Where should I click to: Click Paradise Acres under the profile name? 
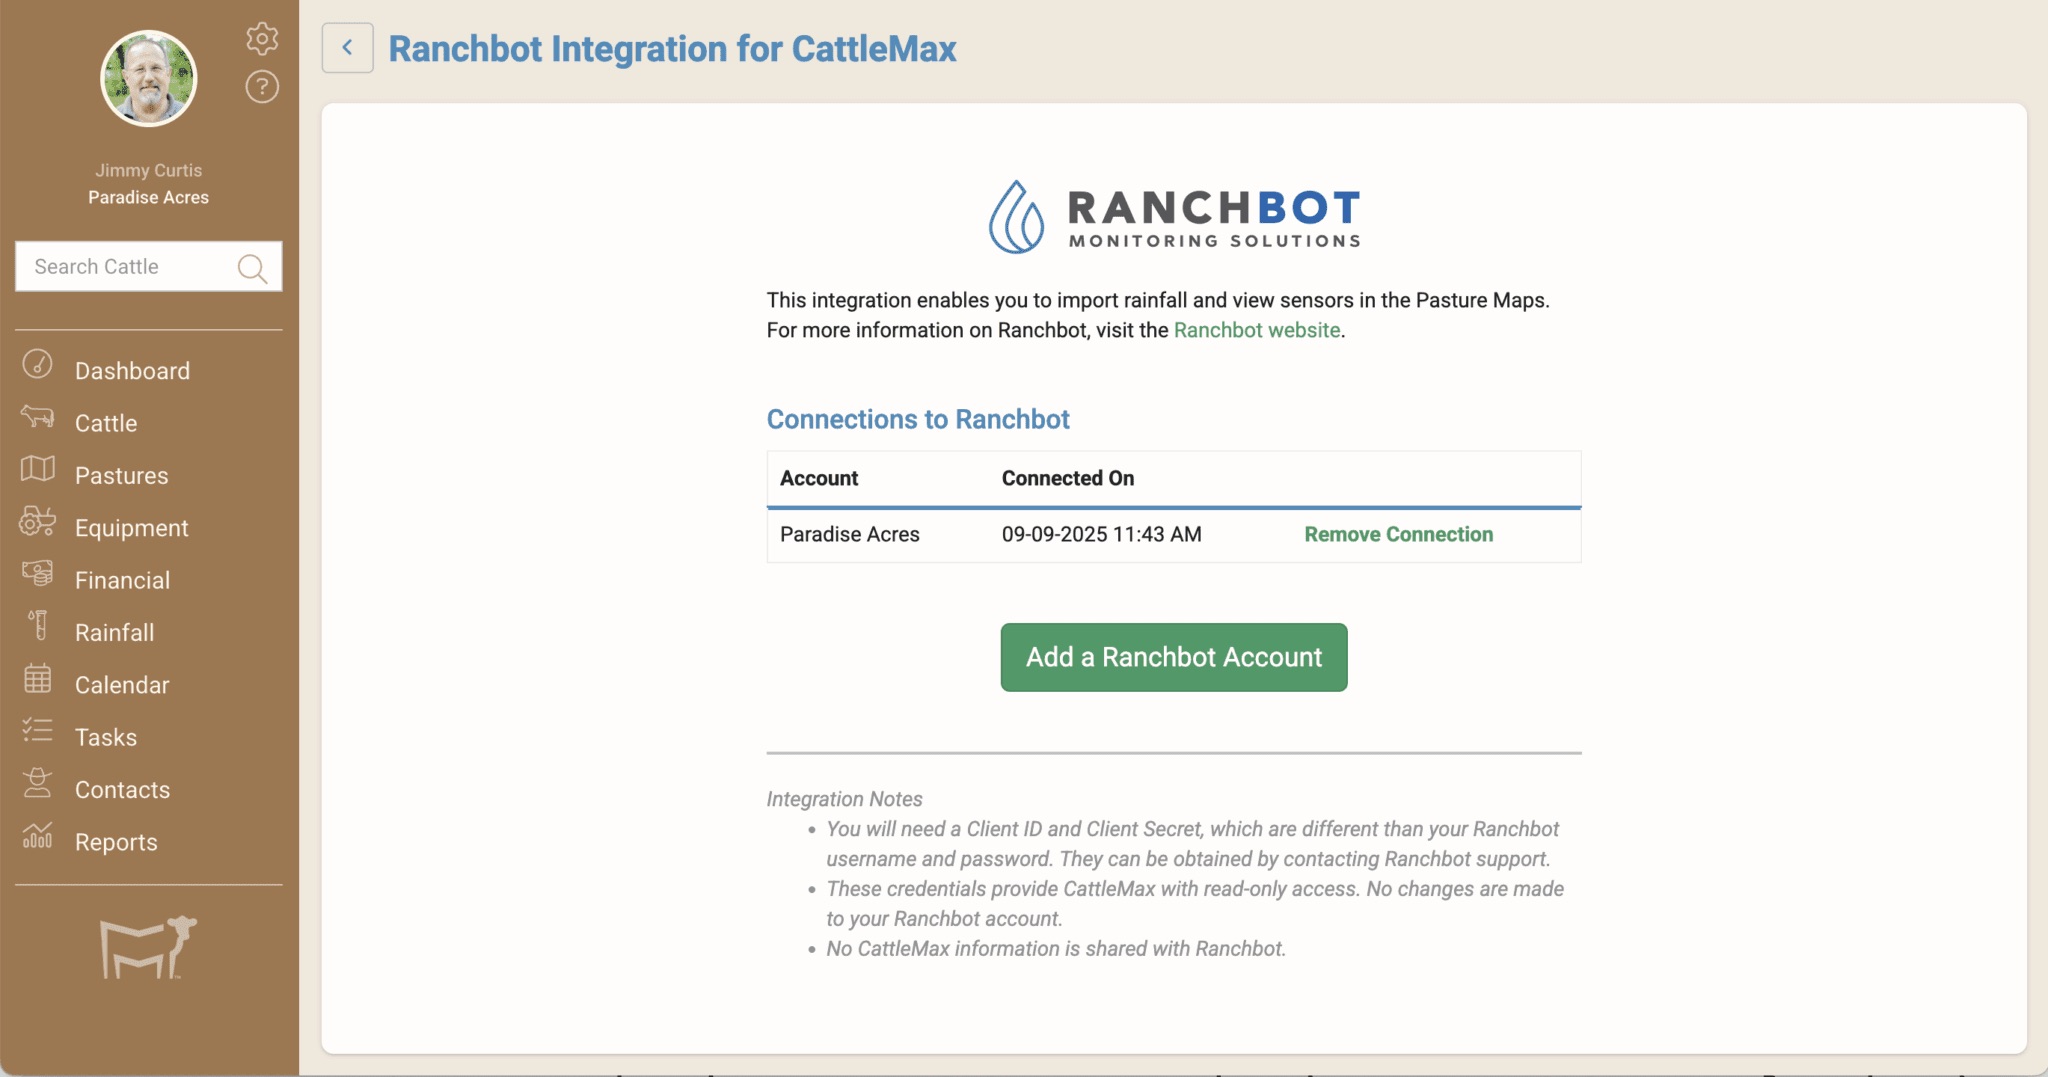coord(149,197)
